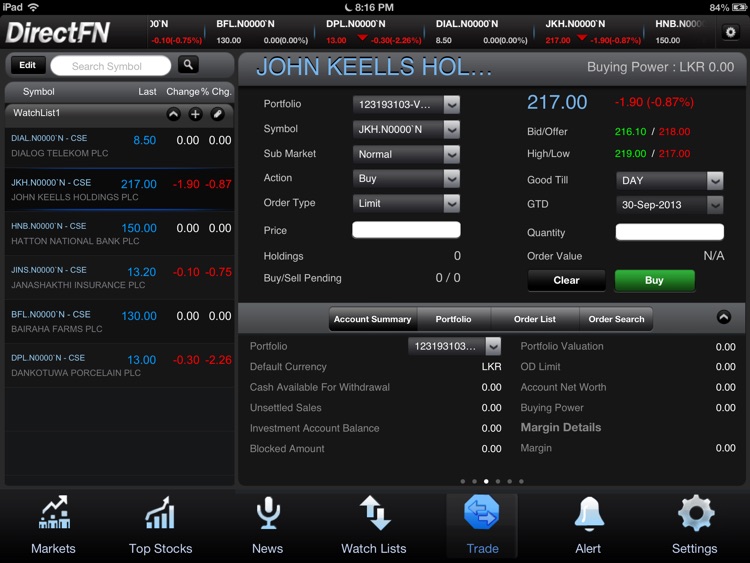Viewport: 750px width, 563px height.
Task: Open the Trade section
Action: click(x=482, y=525)
